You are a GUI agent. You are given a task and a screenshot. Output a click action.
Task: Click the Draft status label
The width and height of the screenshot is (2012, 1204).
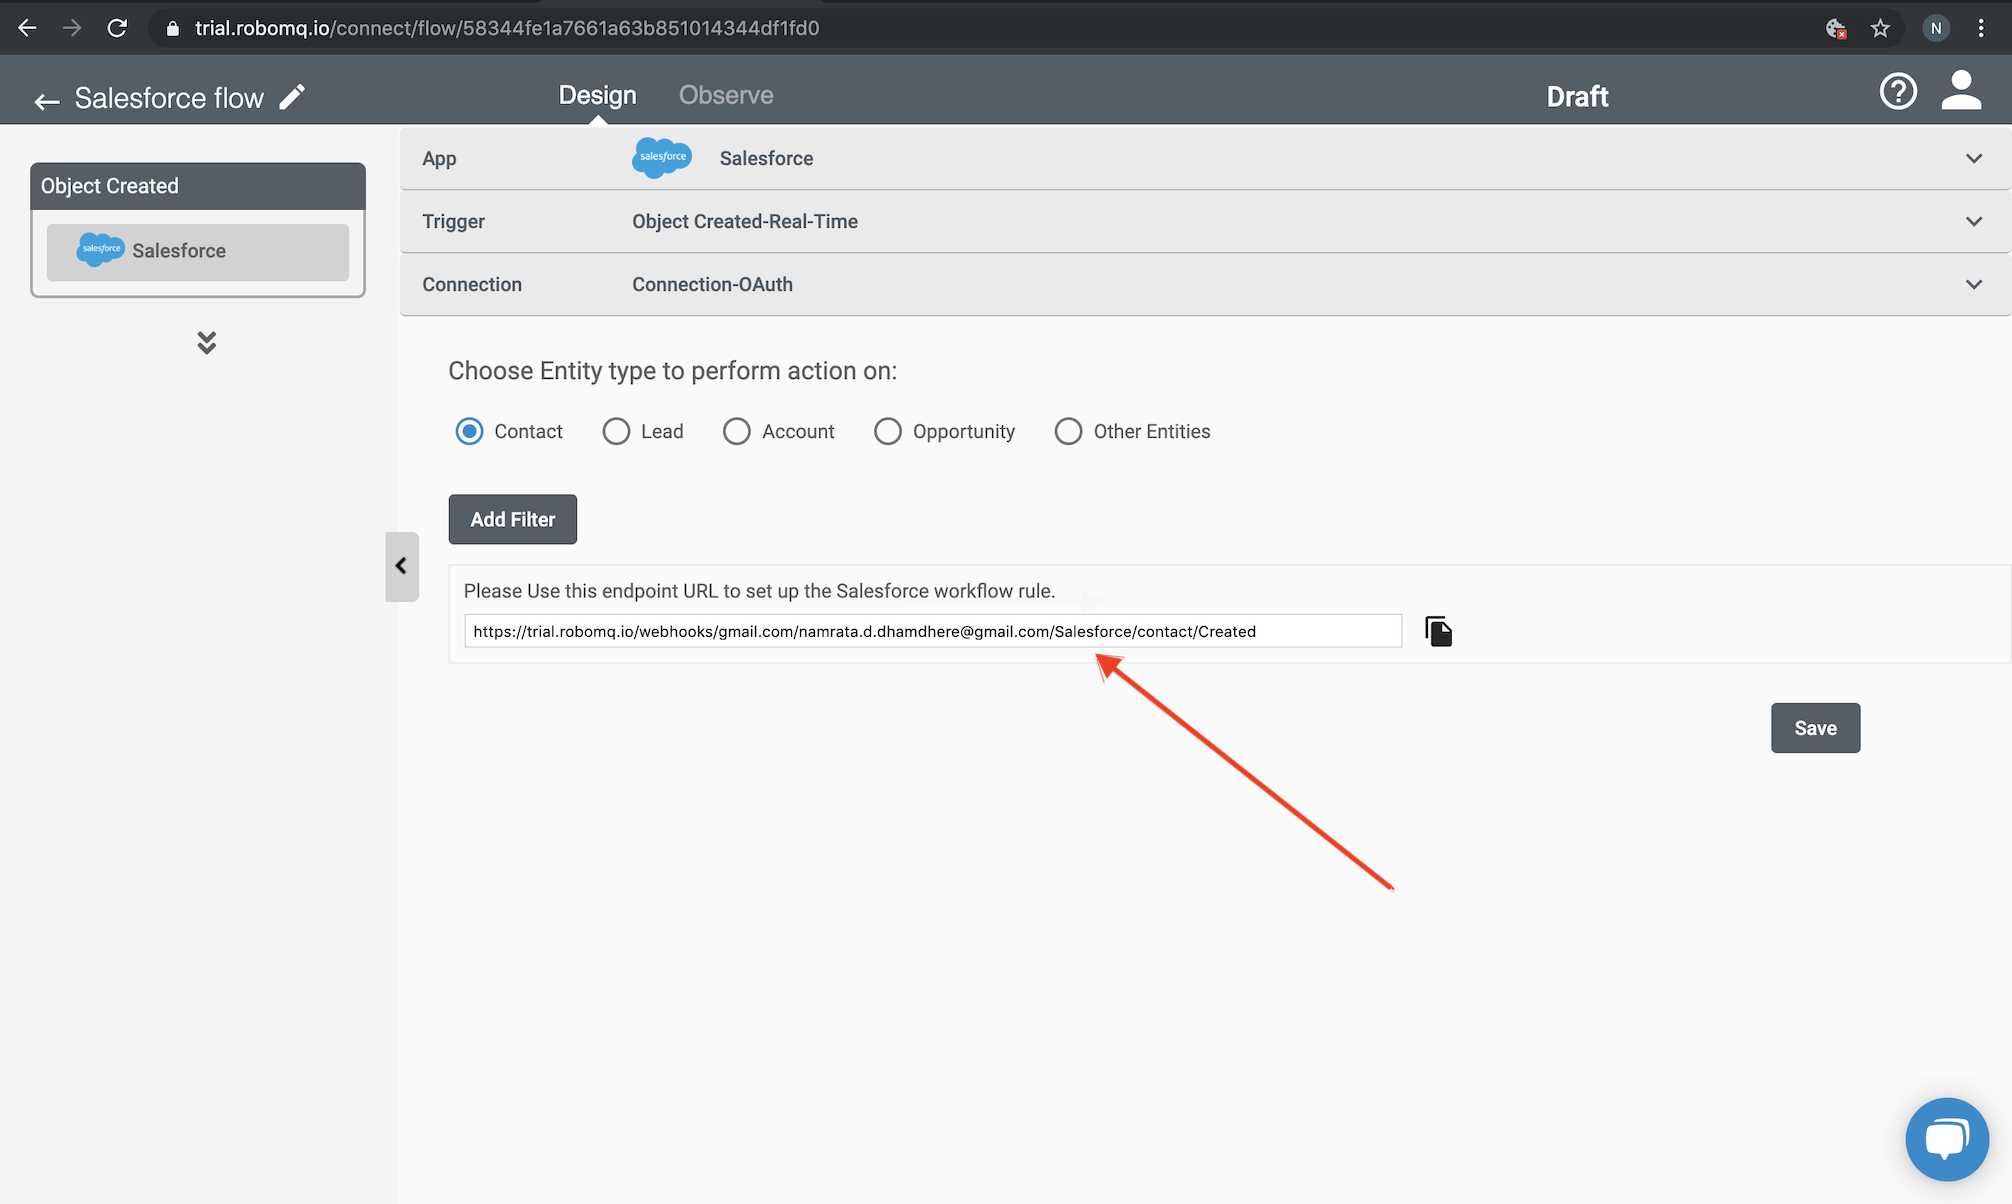[1577, 96]
